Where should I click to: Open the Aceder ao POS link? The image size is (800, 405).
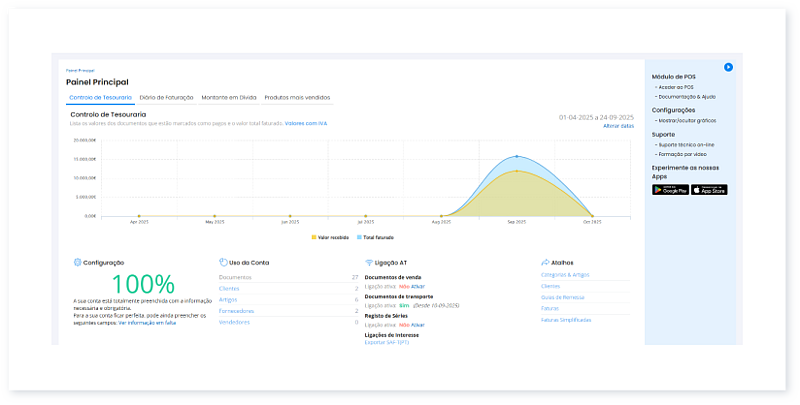click(679, 87)
